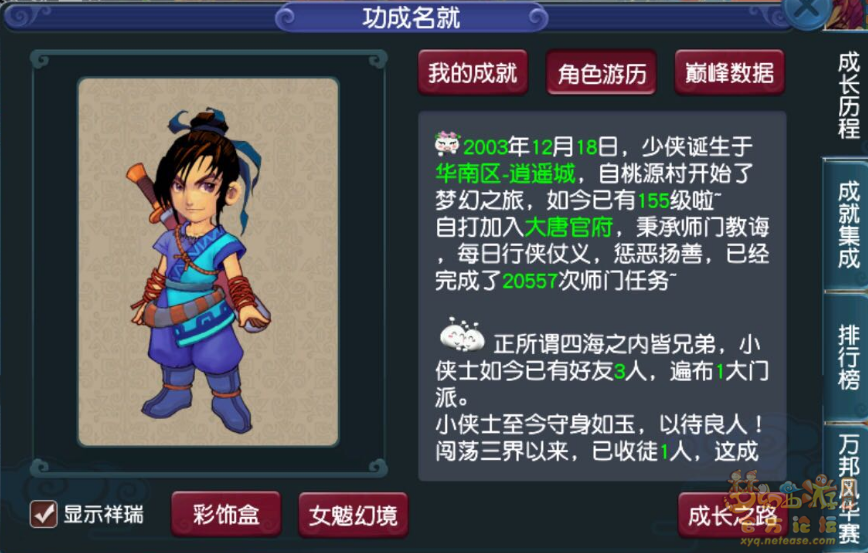Open the 排行榜 side tab
Image resolution: width=868 pixels, height=553 pixels.
click(x=848, y=357)
